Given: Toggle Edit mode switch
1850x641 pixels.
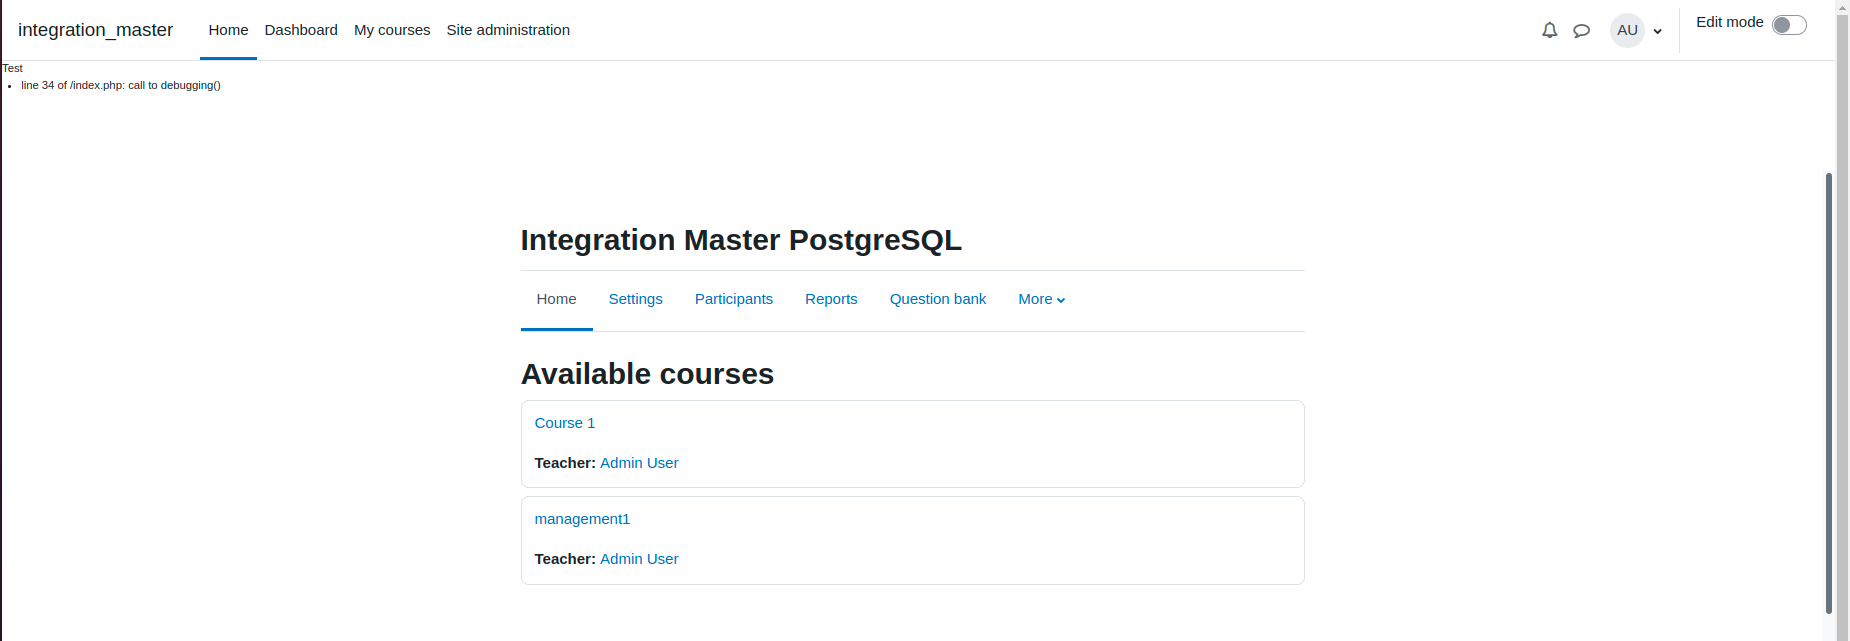Looking at the screenshot, I should click(1789, 24).
